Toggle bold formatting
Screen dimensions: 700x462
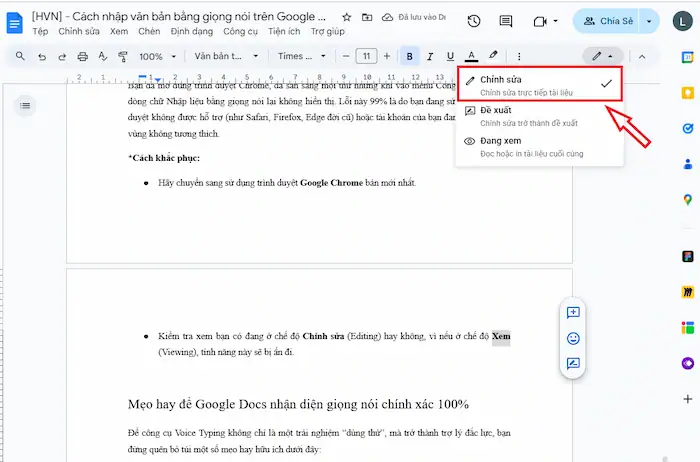point(410,56)
